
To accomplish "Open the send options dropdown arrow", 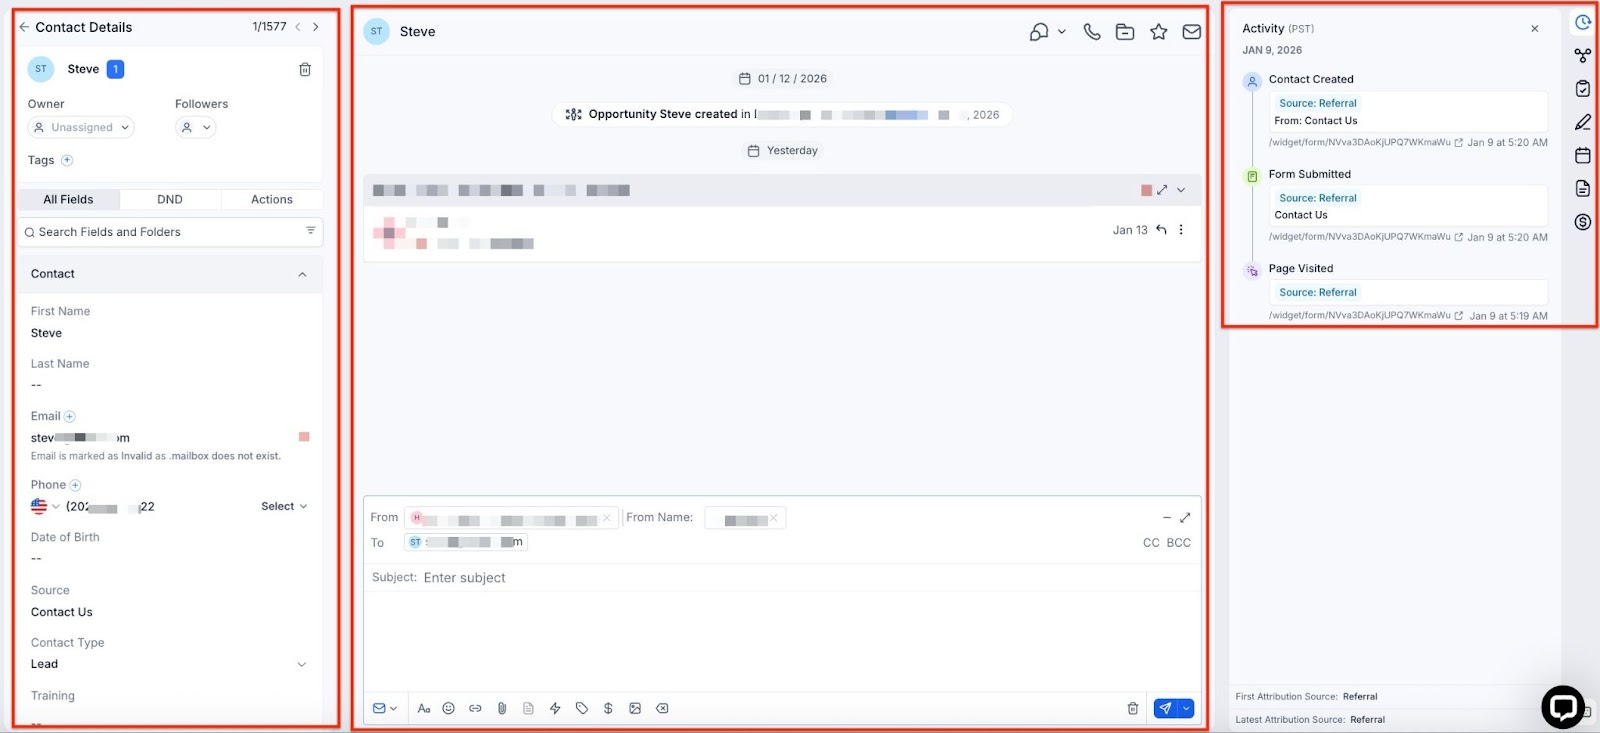I will [1187, 708].
